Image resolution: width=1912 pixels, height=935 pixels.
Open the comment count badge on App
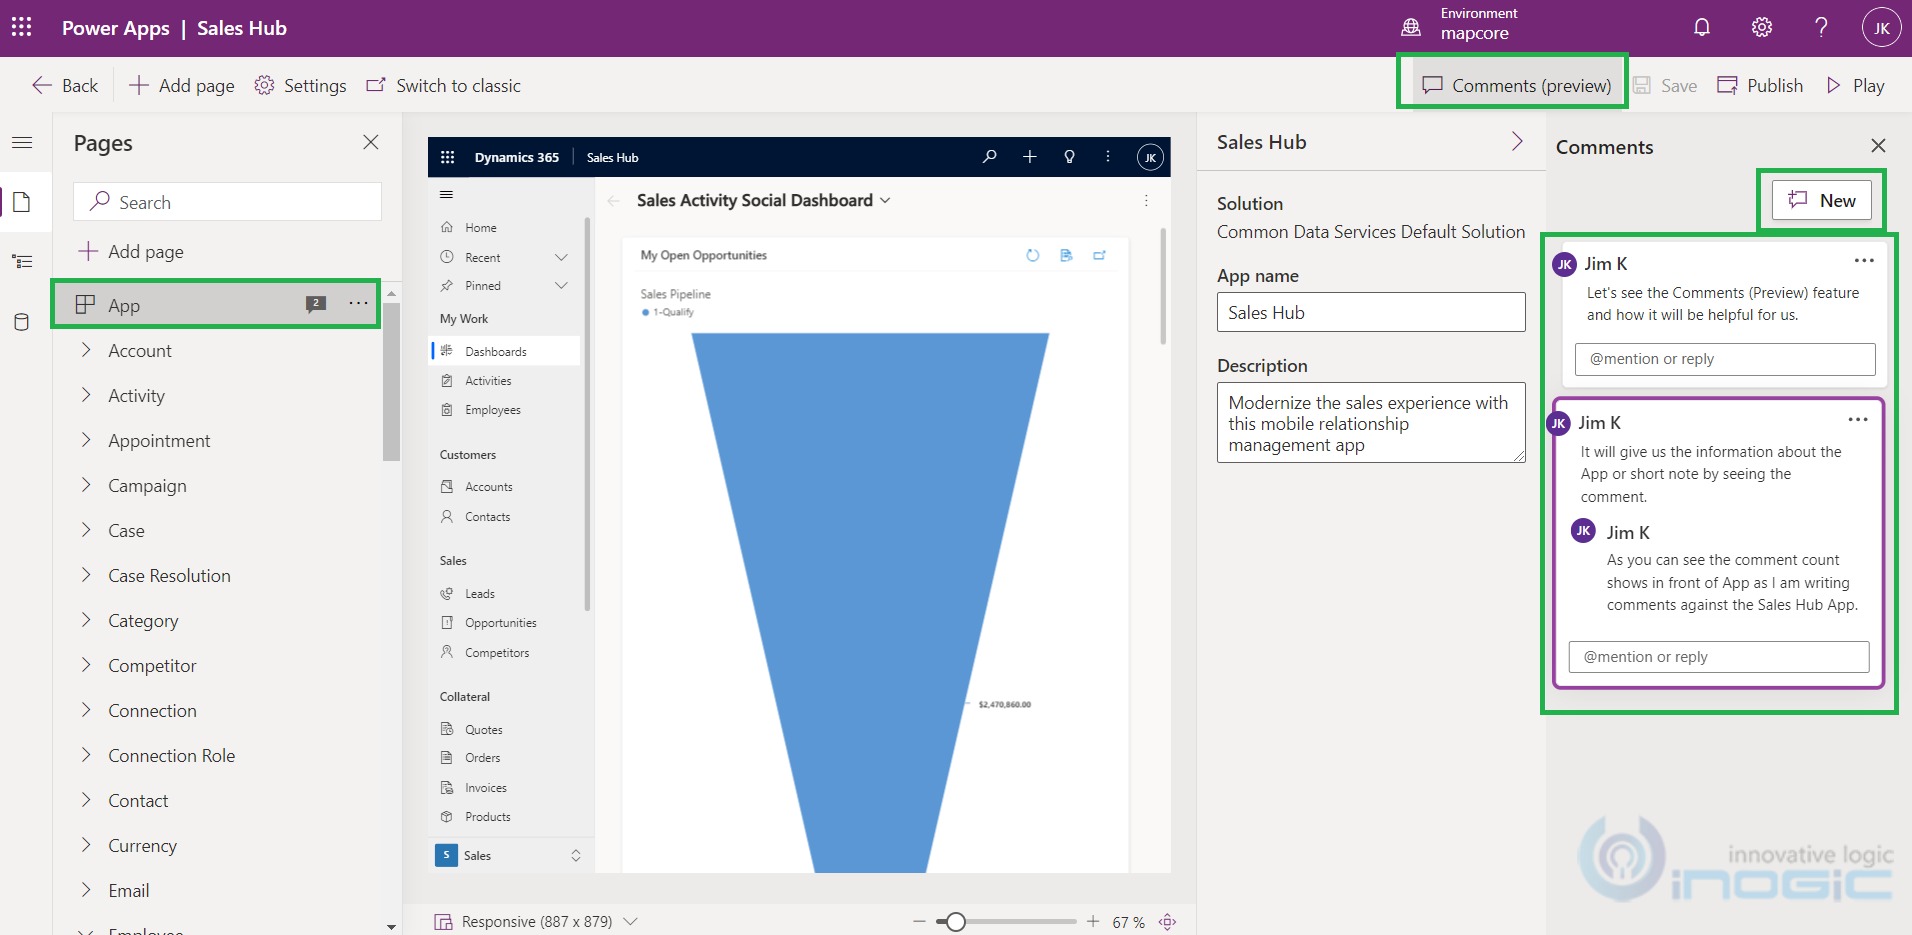point(316,303)
